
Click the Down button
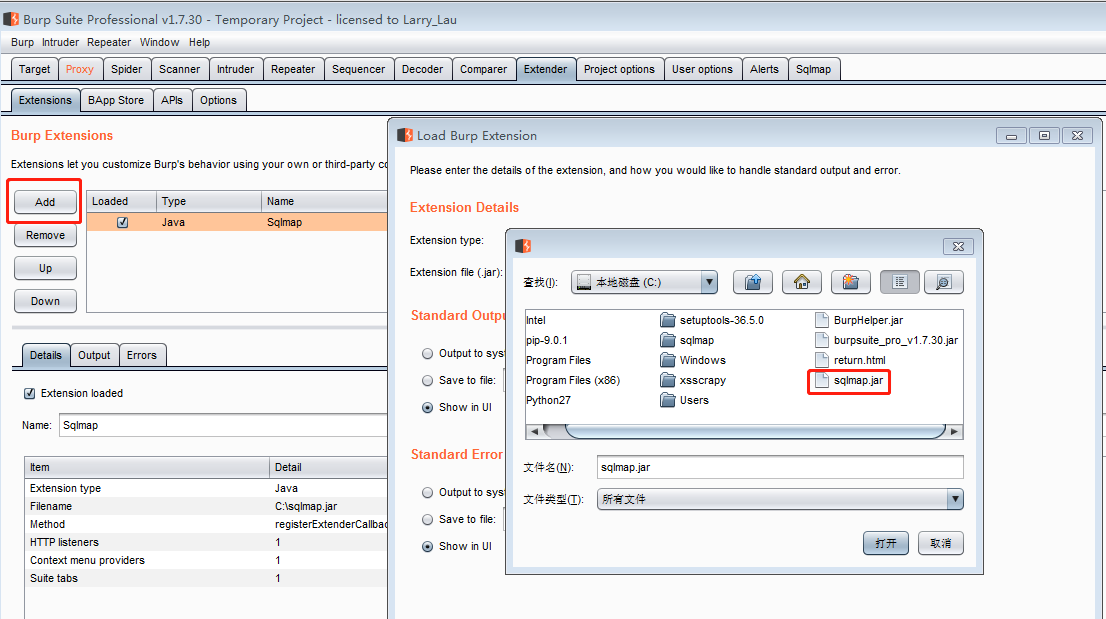pos(45,301)
